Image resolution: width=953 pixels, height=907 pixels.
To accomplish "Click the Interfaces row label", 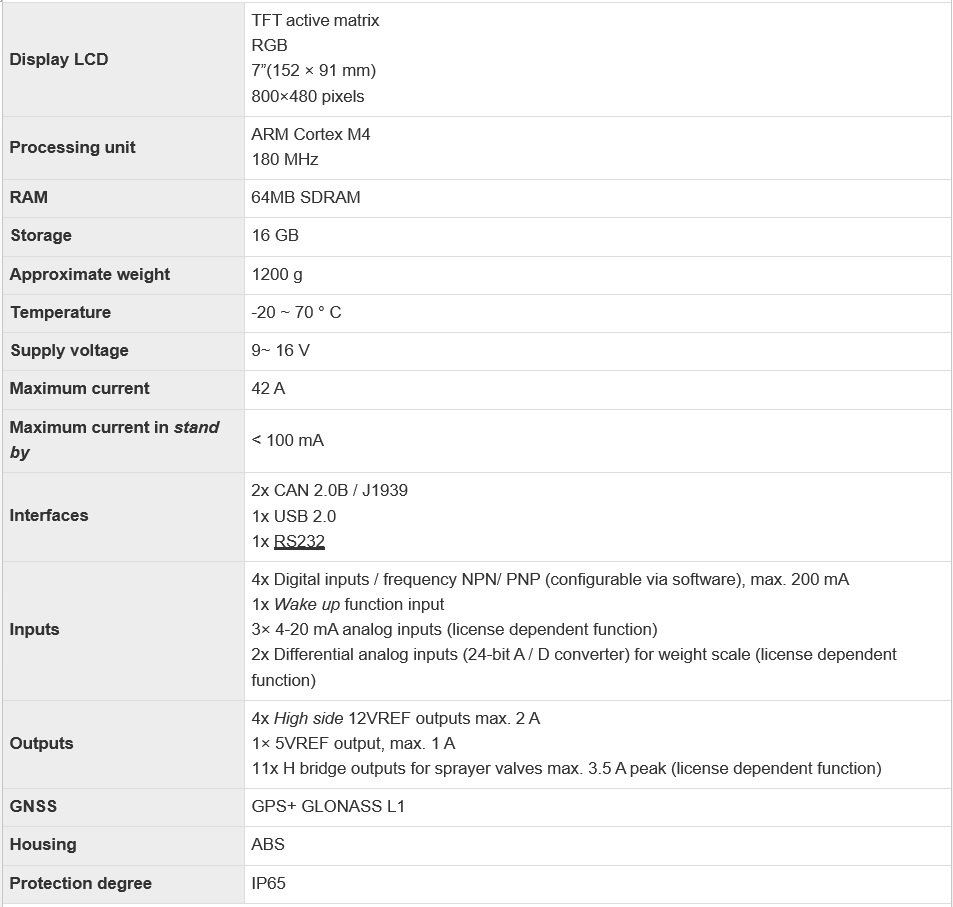I will (49, 515).
